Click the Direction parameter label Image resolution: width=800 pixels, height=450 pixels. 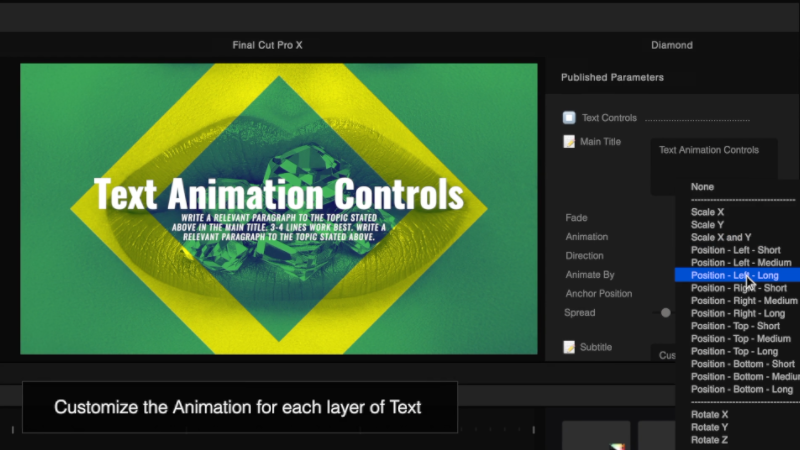click(x=584, y=256)
